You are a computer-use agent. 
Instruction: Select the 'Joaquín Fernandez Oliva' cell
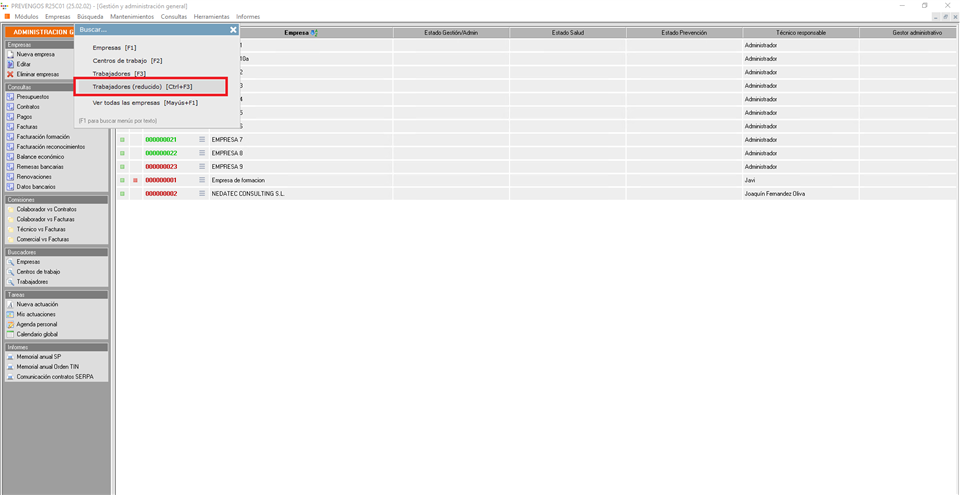(x=801, y=194)
